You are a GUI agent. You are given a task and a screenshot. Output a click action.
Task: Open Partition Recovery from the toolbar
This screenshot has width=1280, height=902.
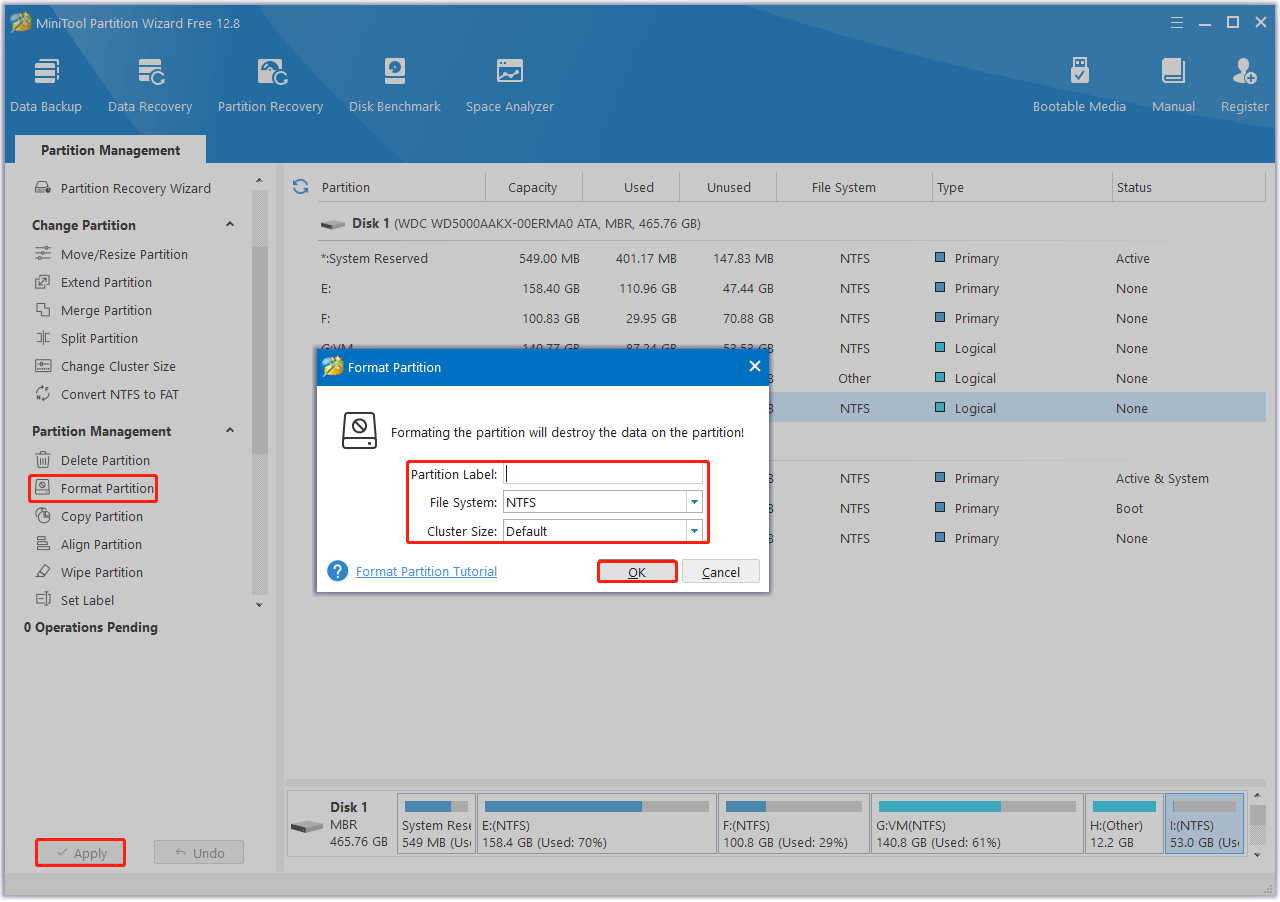click(x=270, y=85)
